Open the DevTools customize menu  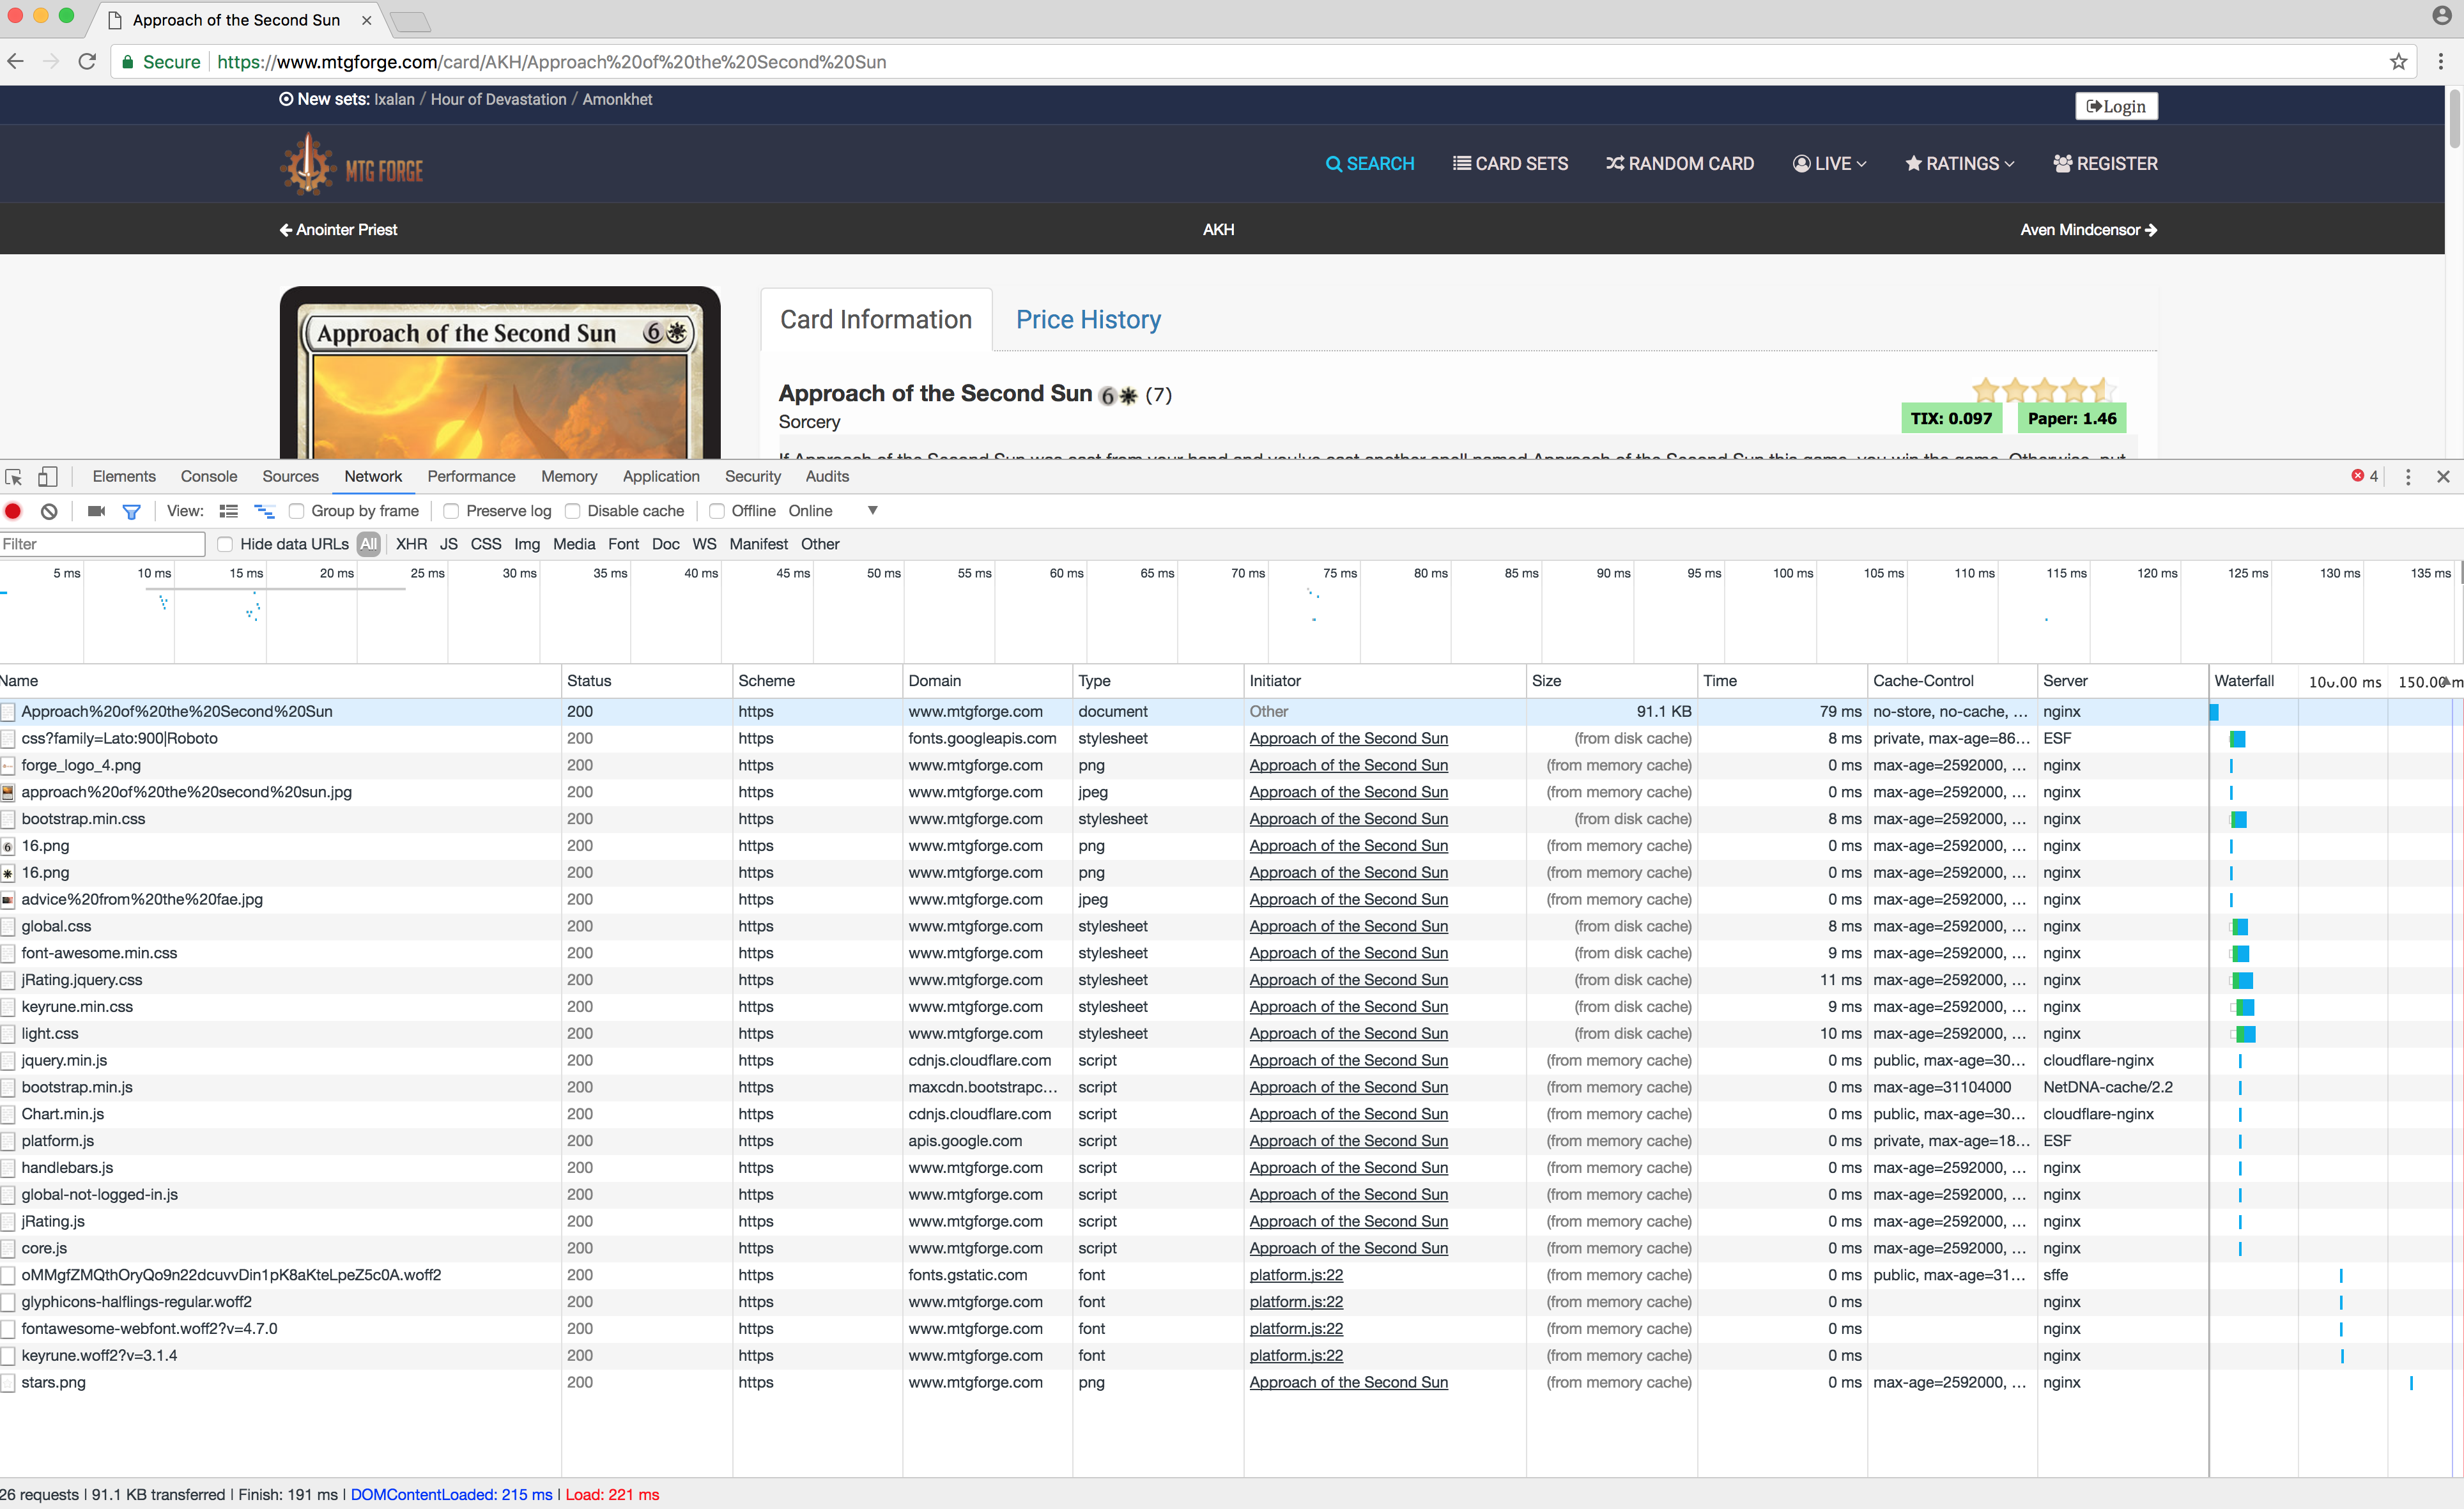[x=2408, y=477]
